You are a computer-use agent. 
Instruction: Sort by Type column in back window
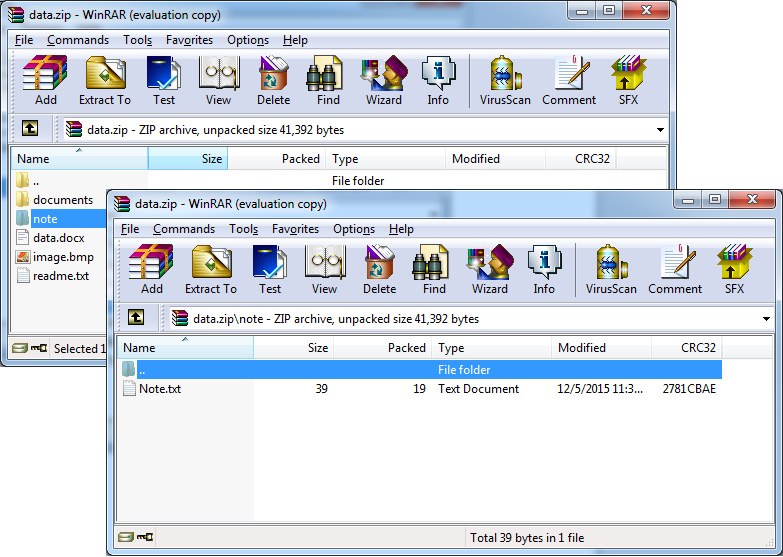pos(386,158)
